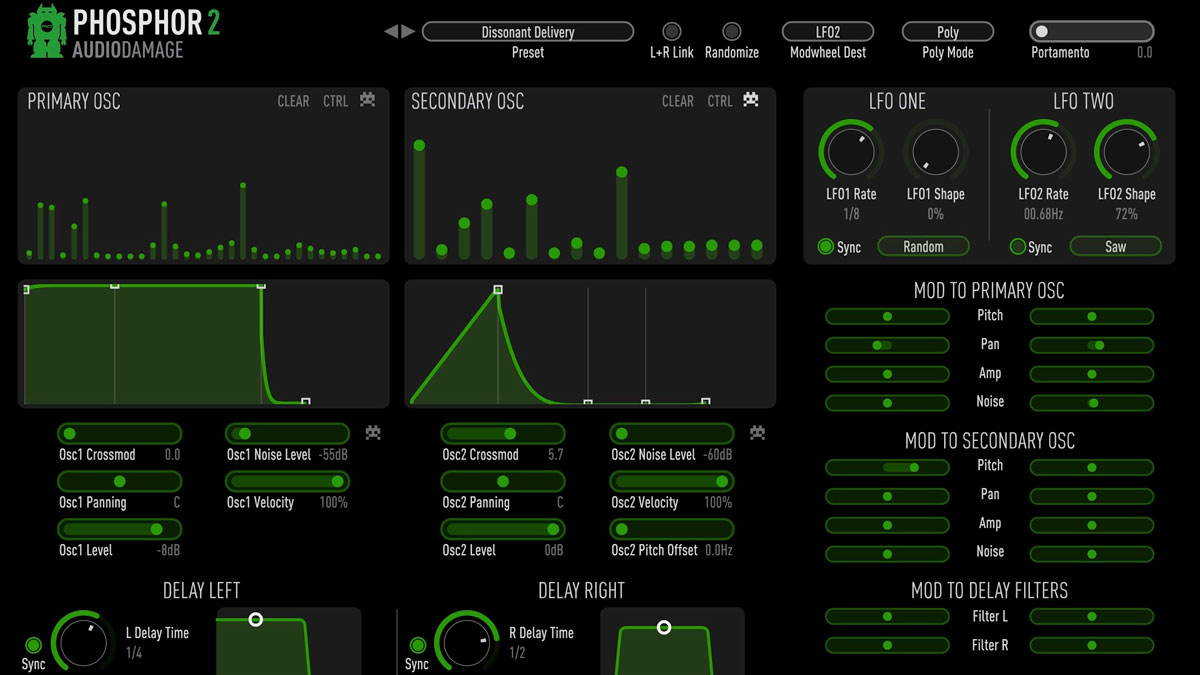Select the previous preset arrow
Screen dimensions: 1200x675
[x=393, y=31]
